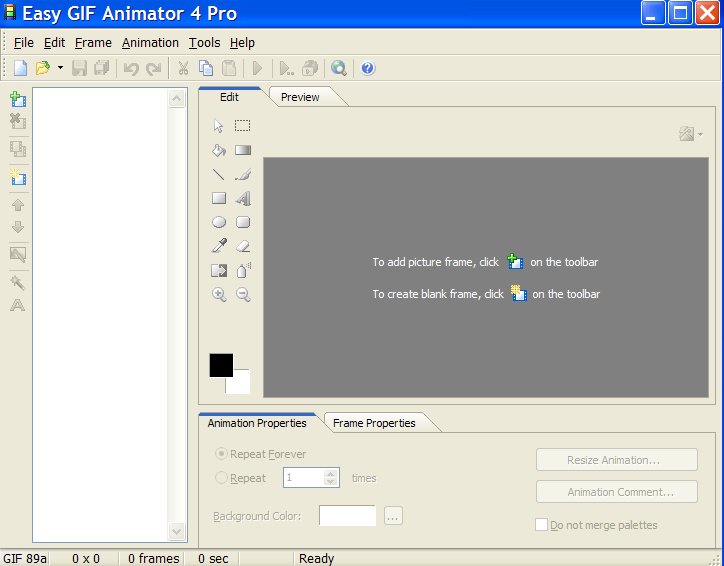Click the black foreground color swatch

pyautogui.click(x=221, y=365)
